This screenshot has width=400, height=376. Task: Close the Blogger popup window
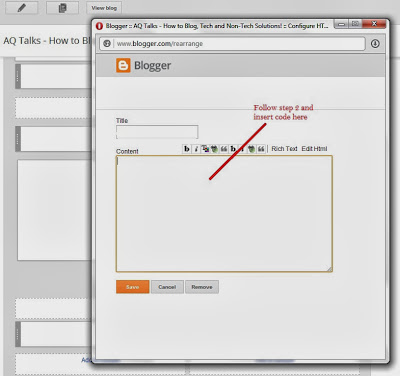[x=374, y=24]
